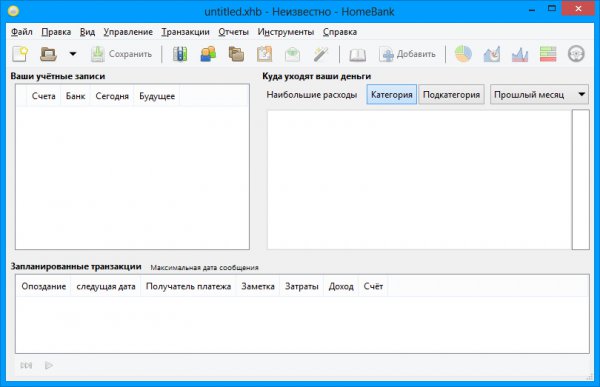Open the budget report bars icon

(548, 54)
